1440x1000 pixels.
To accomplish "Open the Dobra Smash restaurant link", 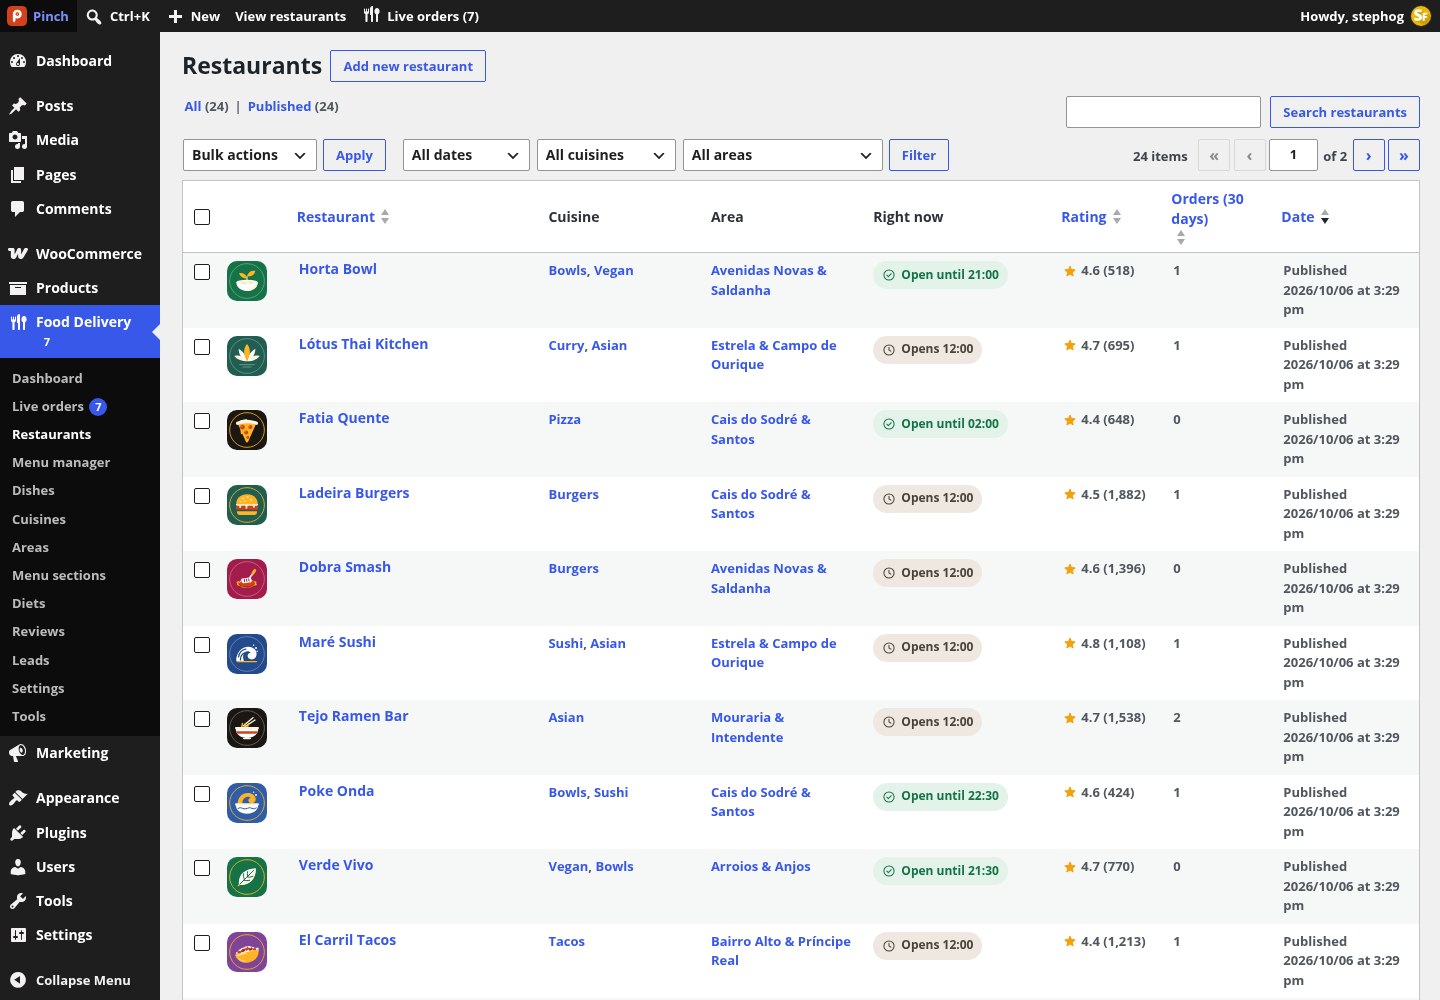I will [x=345, y=567].
